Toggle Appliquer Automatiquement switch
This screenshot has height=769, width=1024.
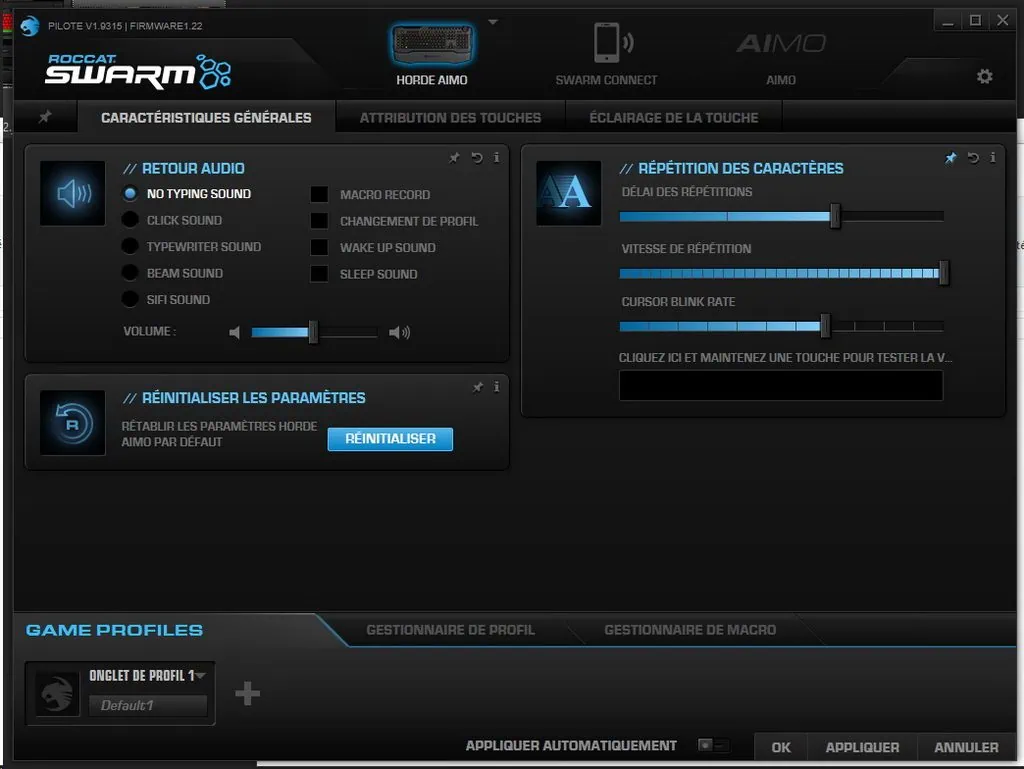click(x=713, y=746)
